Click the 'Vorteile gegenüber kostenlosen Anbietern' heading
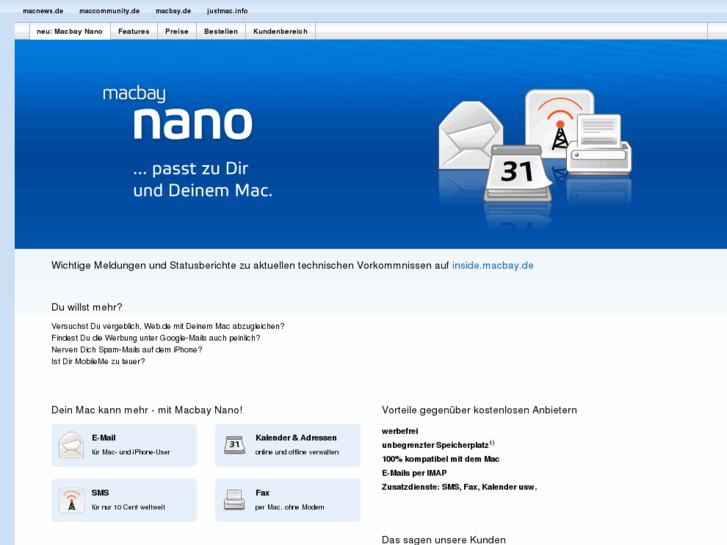The width and height of the screenshot is (727, 545). [479, 410]
